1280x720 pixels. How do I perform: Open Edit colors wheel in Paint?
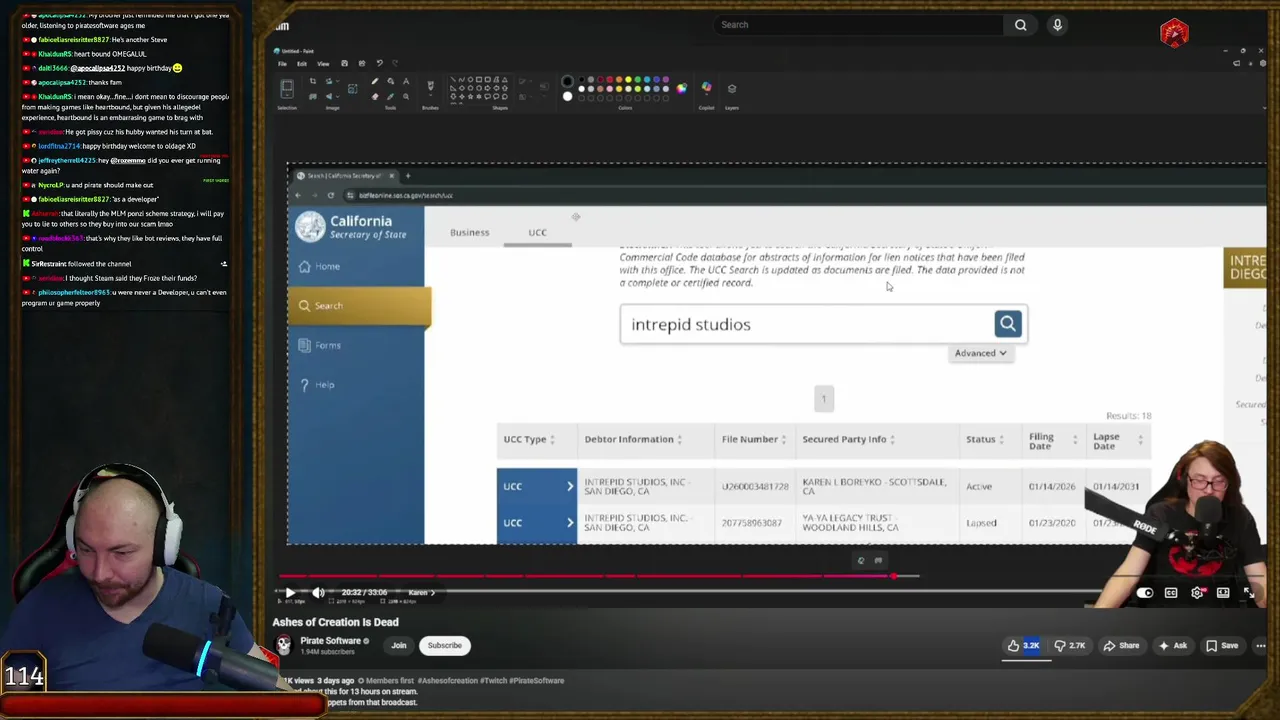tap(681, 88)
